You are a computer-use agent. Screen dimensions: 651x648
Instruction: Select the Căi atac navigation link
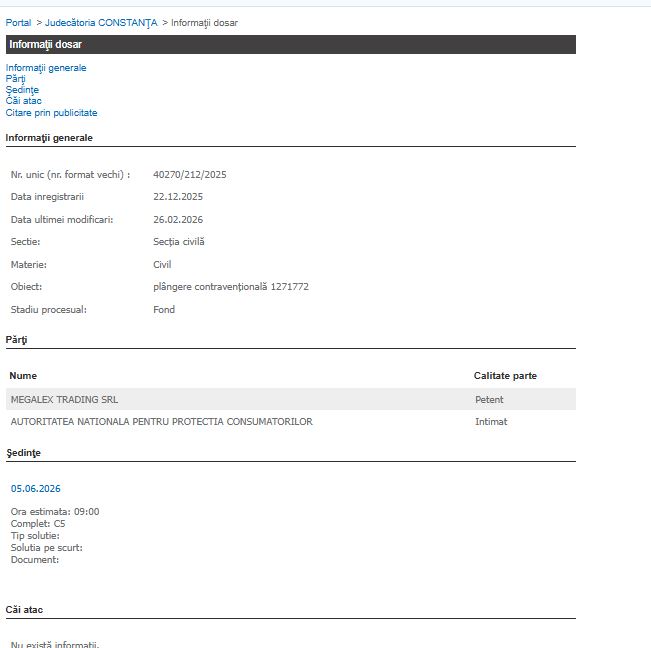[x=24, y=101]
